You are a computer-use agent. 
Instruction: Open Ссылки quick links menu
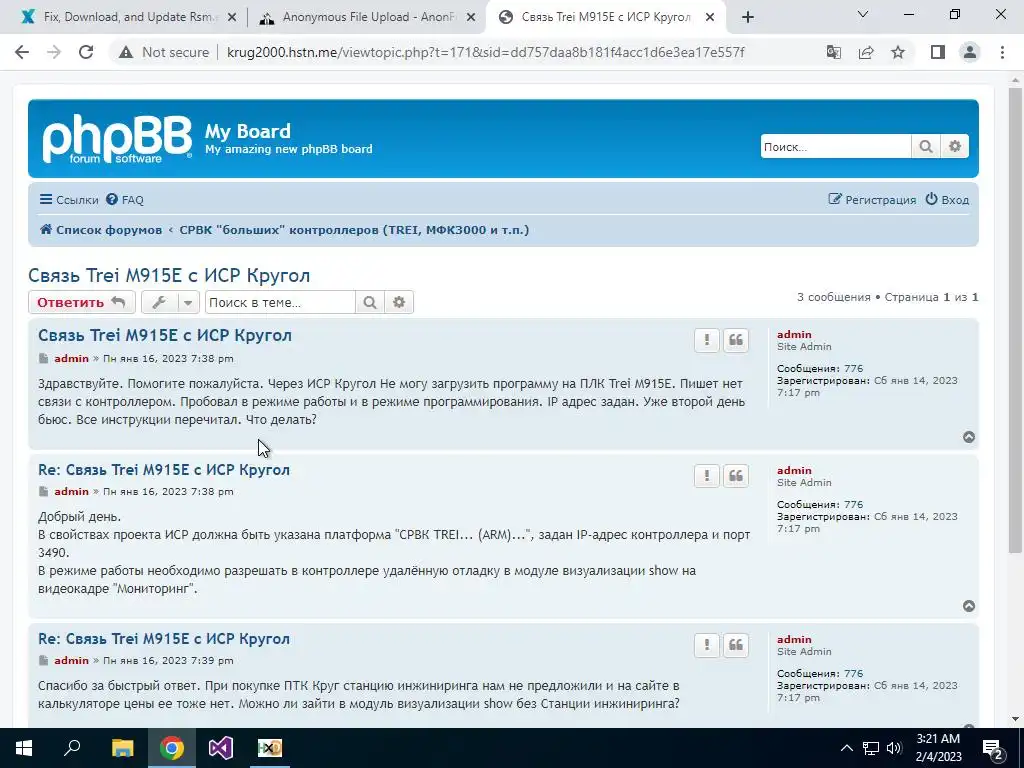click(x=69, y=200)
